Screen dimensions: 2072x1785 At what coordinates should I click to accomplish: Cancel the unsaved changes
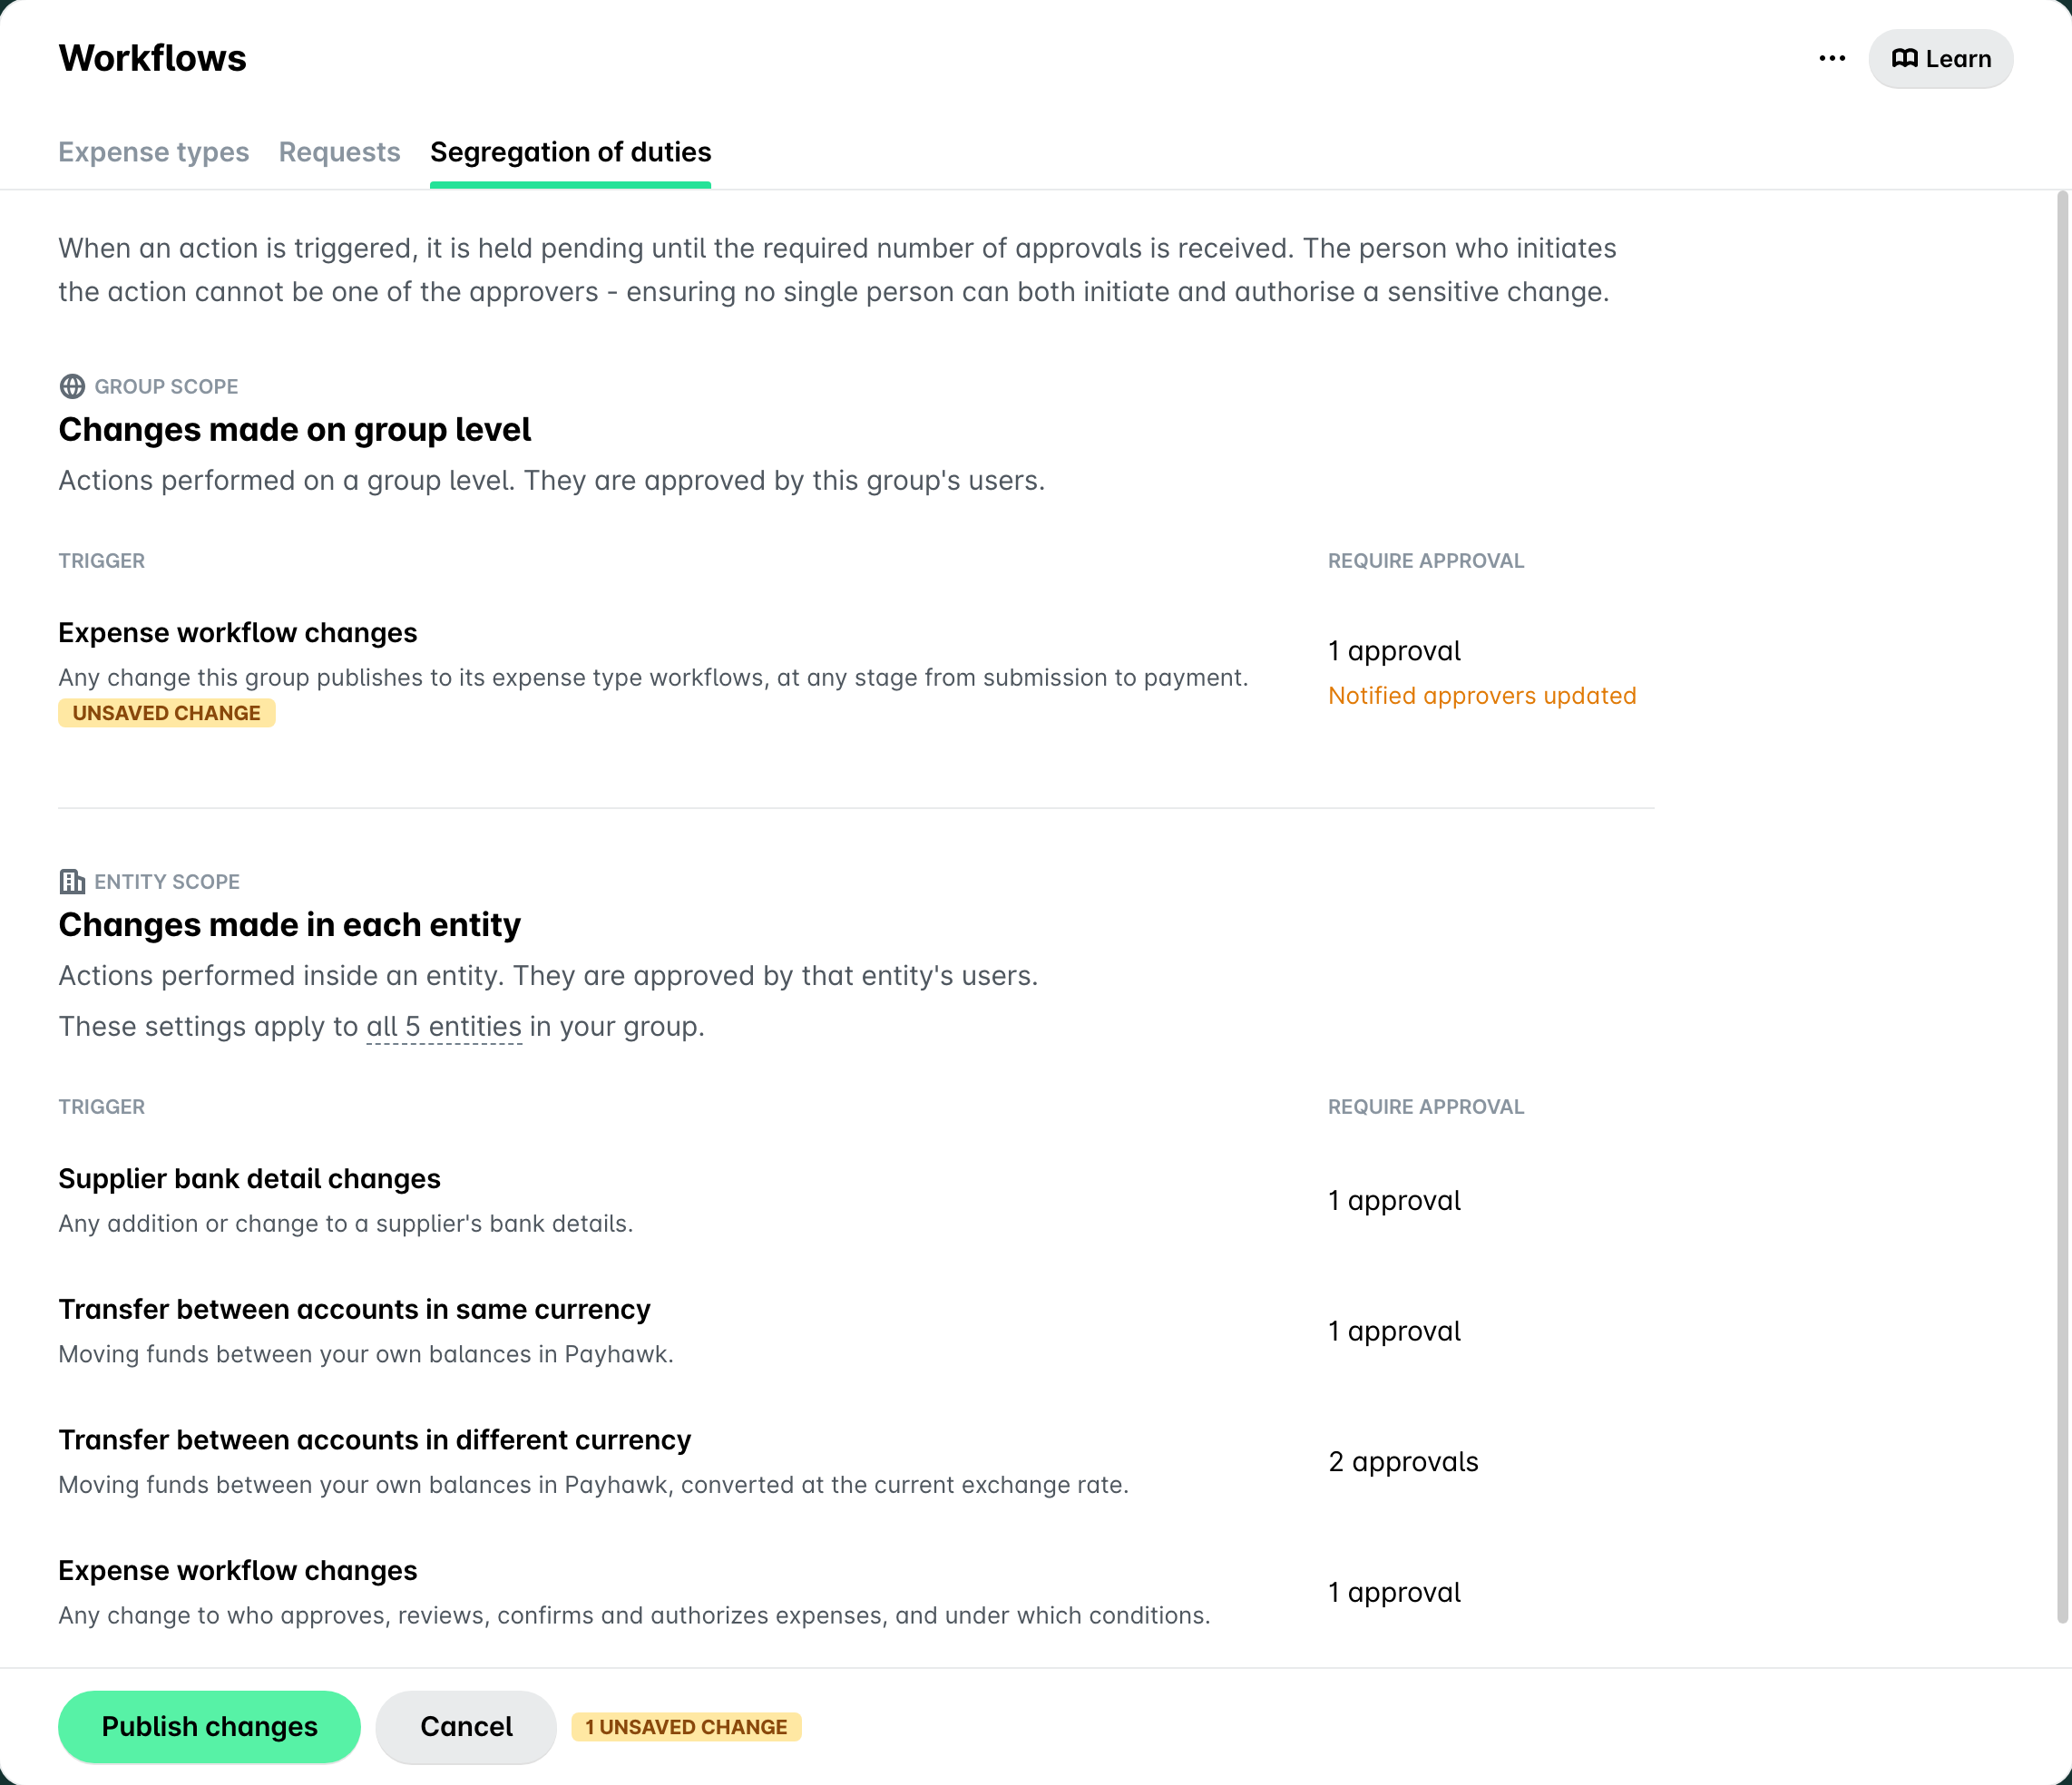click(466, 1726)
